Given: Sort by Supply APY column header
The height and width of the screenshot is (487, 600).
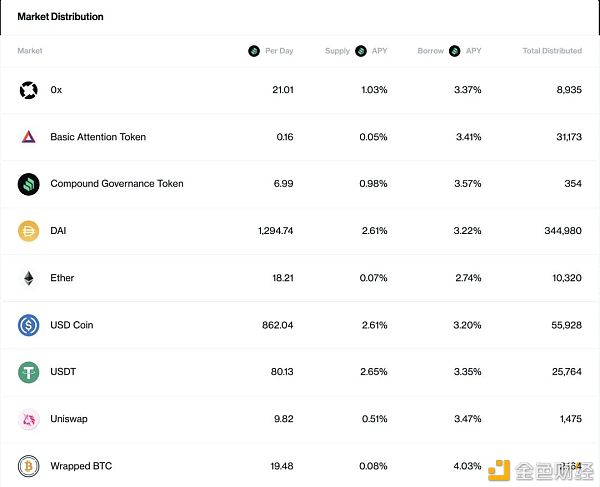Looking at the screenshot, I should click(356, 50).
